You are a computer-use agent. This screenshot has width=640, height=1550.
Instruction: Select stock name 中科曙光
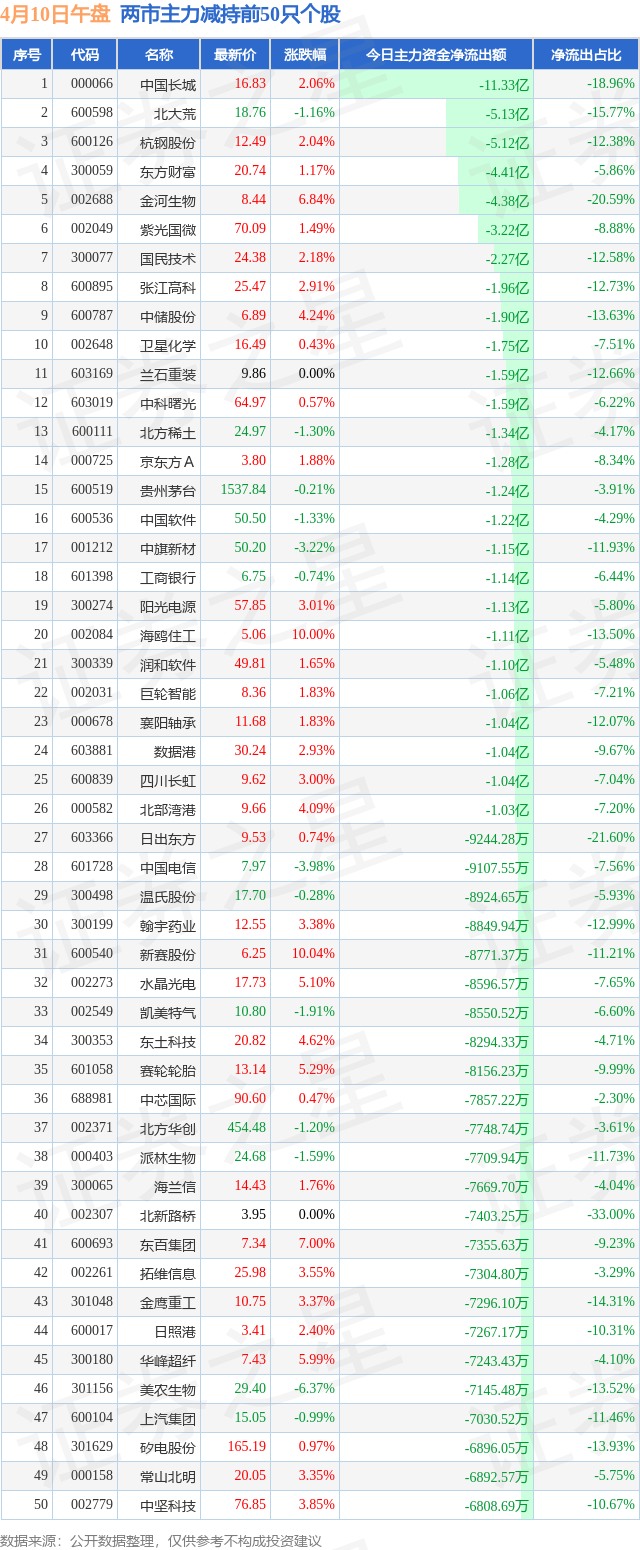point(168,404)
